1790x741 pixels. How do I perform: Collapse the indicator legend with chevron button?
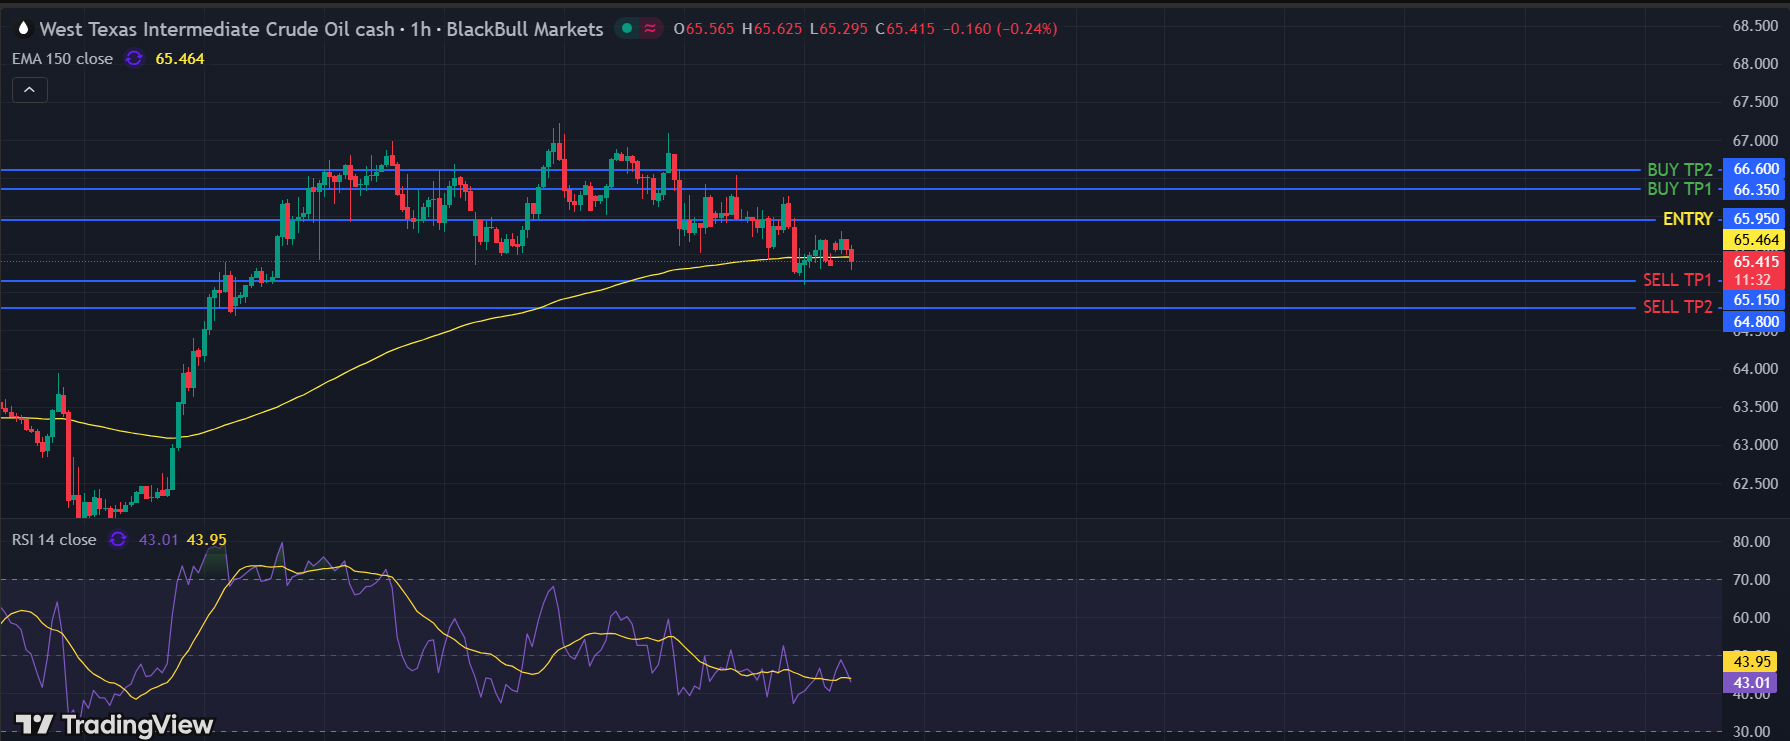(x=30, y=90)
